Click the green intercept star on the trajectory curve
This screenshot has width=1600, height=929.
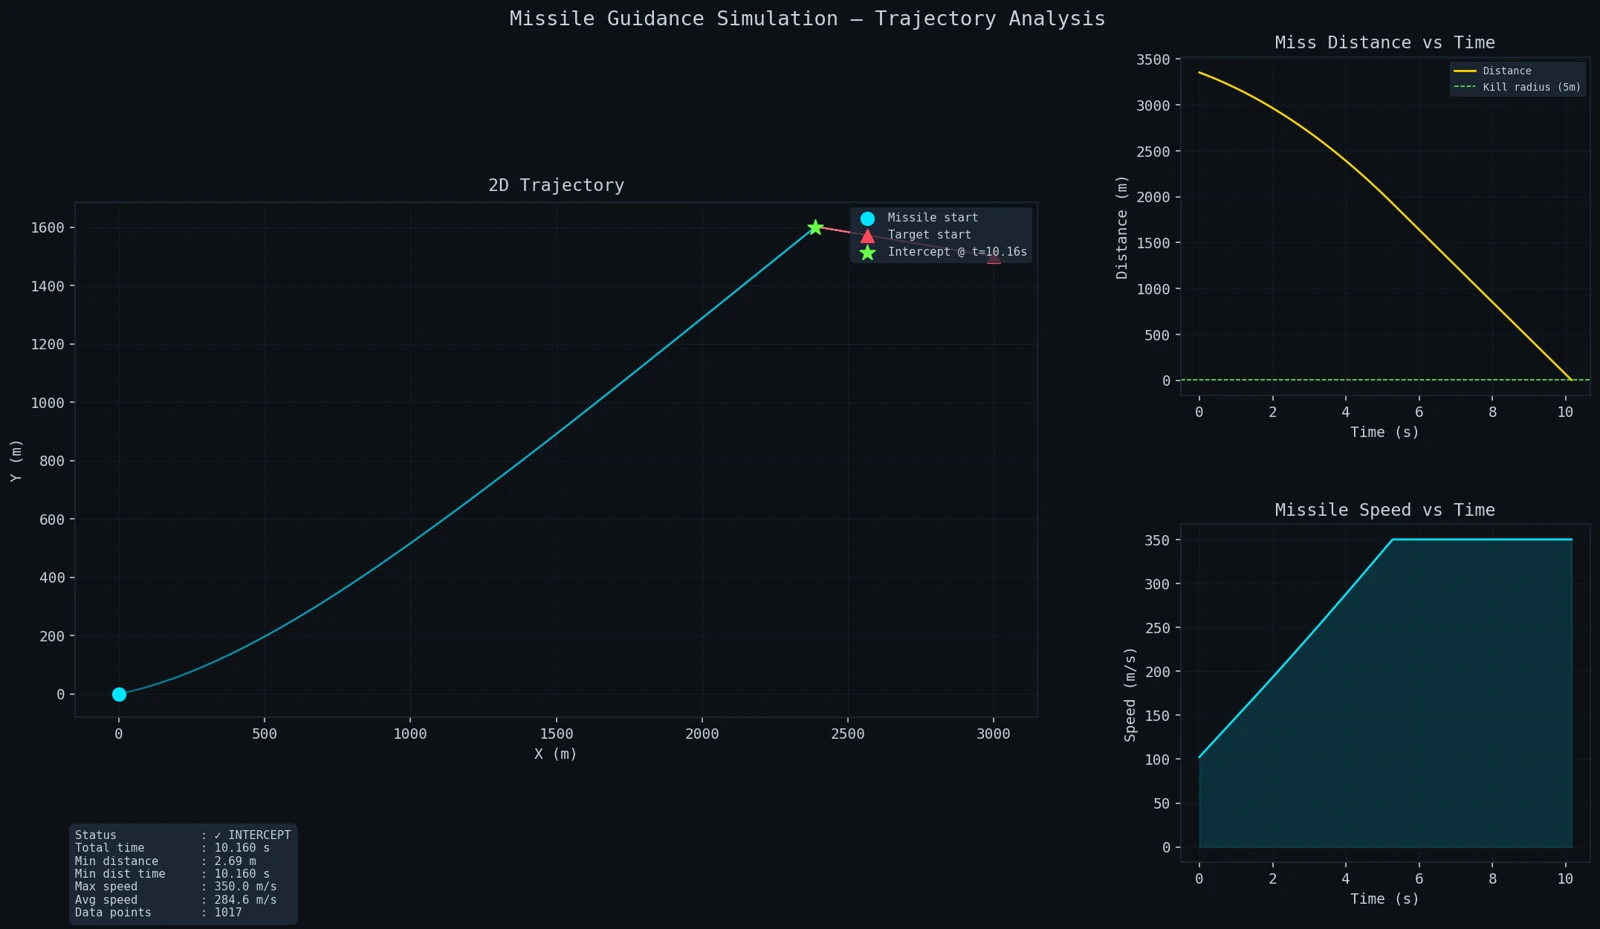(815, 228)
